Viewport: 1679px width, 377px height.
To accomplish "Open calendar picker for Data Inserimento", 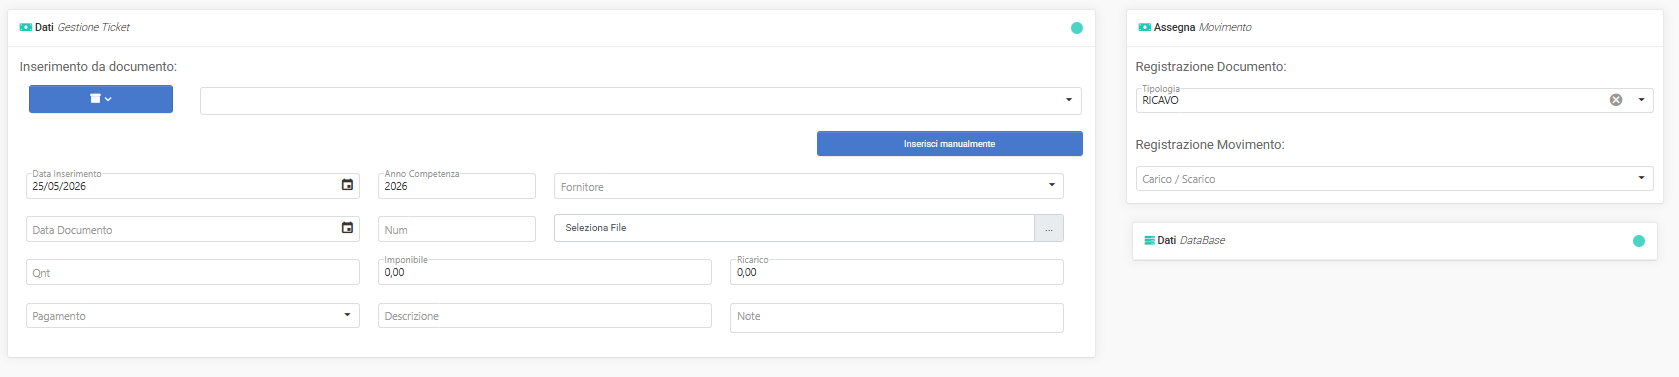I will pyautogui.click(x=347, y=185).
